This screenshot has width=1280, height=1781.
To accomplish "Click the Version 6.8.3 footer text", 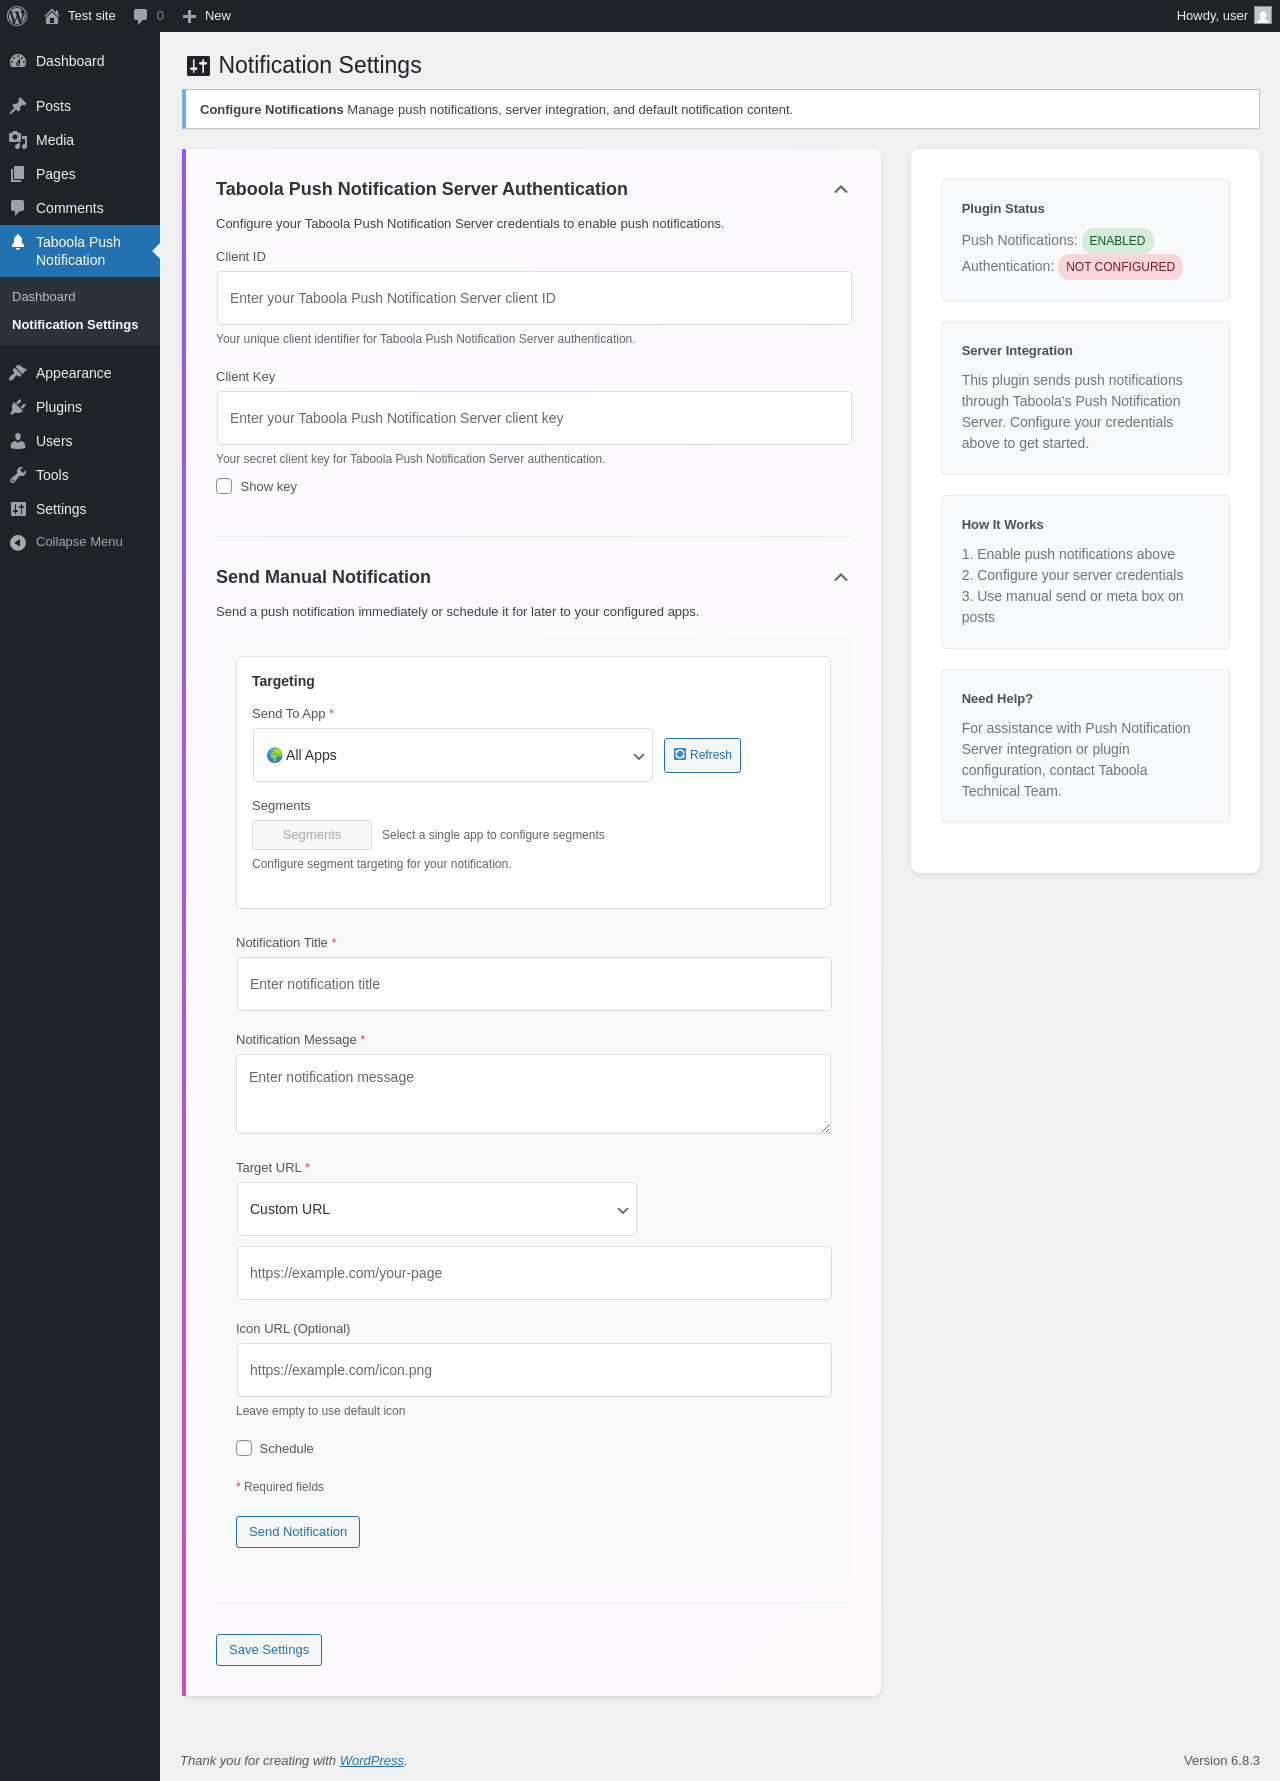I will (x=1221, y=1761).
